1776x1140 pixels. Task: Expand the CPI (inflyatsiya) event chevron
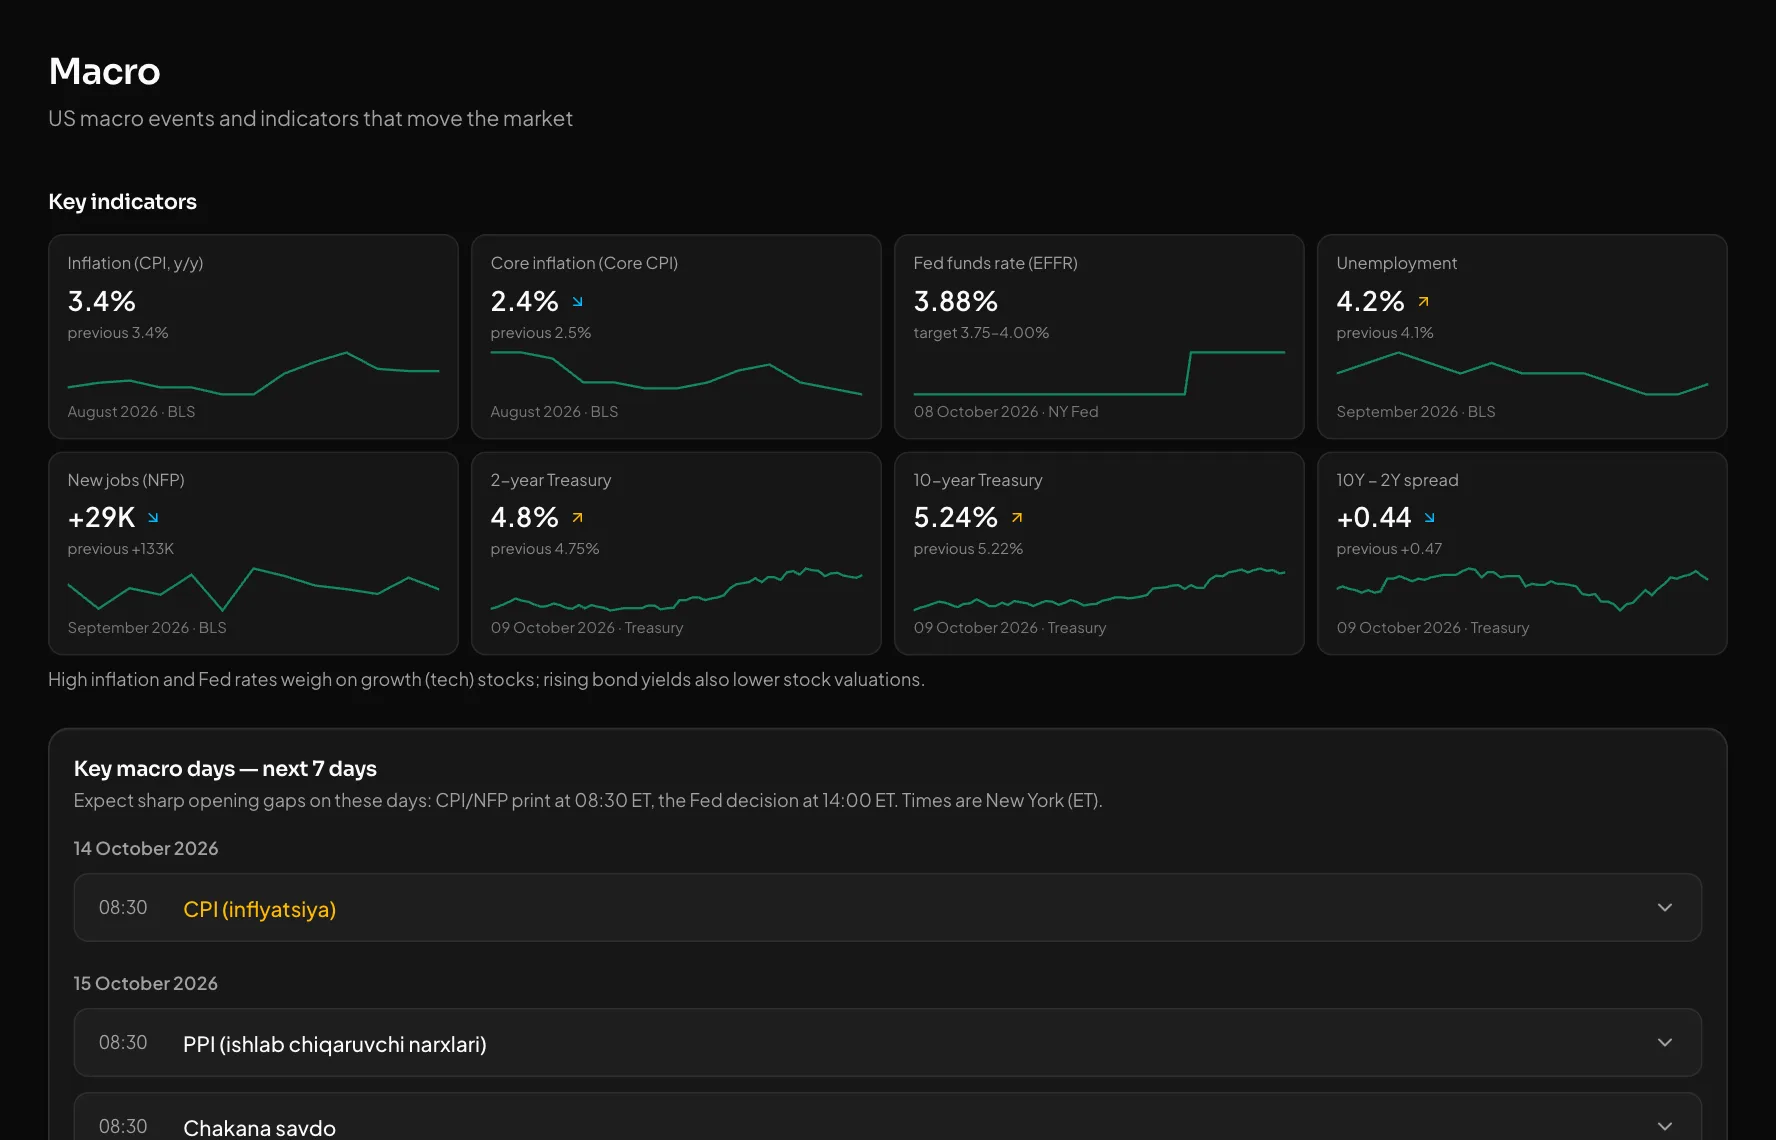click(x=1664, y=907)
